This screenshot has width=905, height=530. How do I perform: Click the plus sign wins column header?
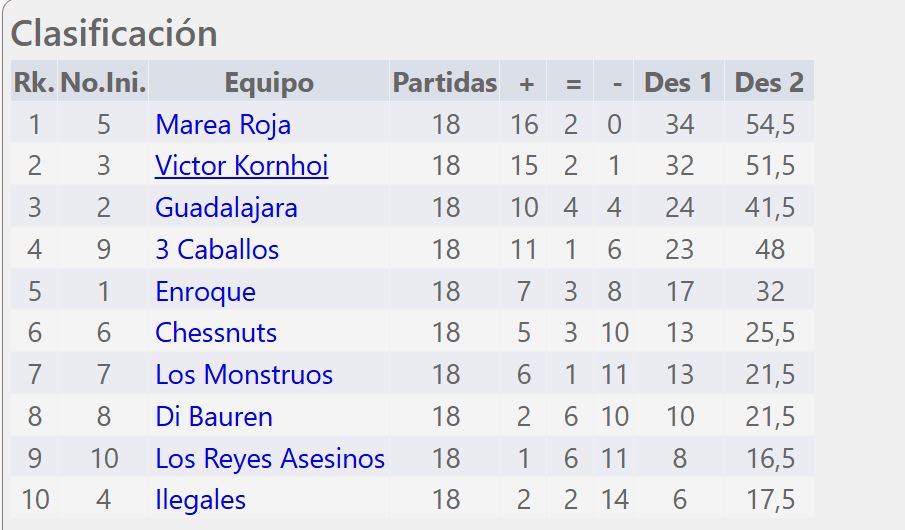point(526,83)
